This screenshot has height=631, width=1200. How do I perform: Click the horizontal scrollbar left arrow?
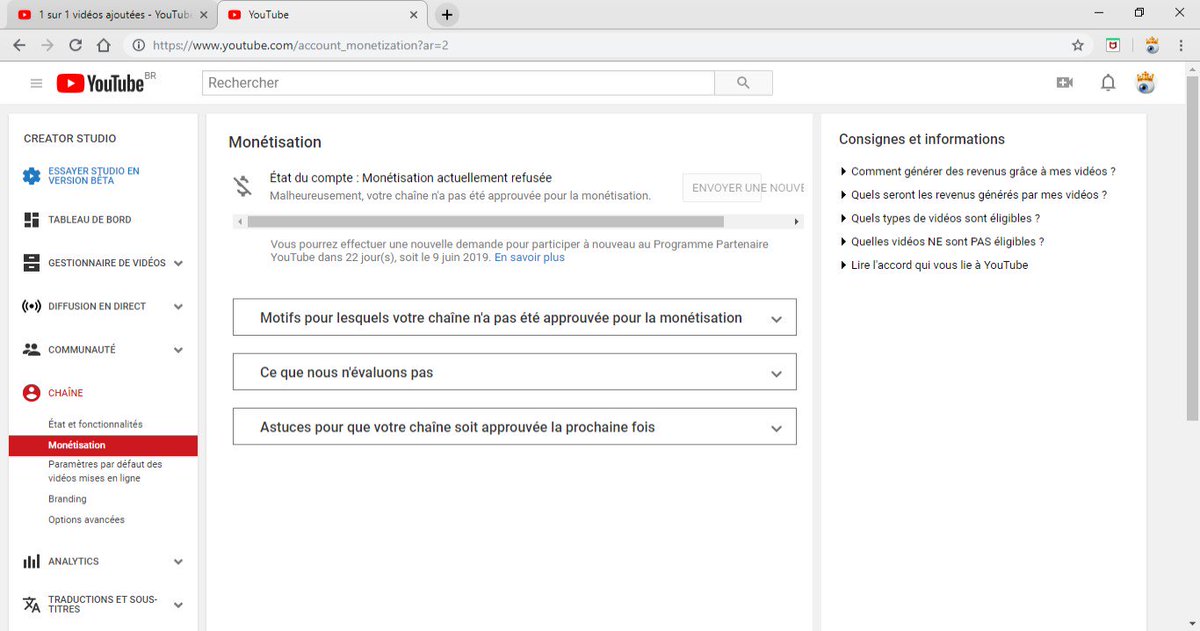(239, 221)
